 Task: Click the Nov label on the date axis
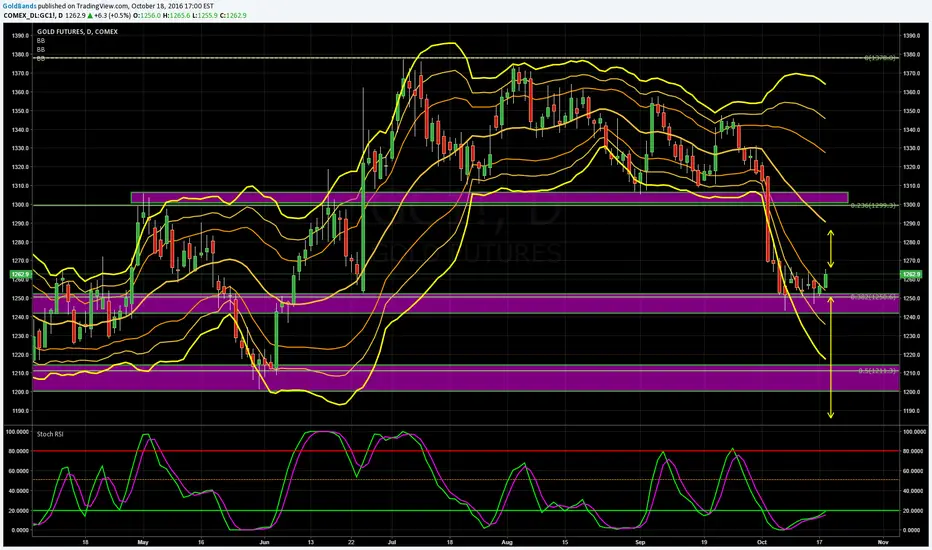[x=883, y=542]
